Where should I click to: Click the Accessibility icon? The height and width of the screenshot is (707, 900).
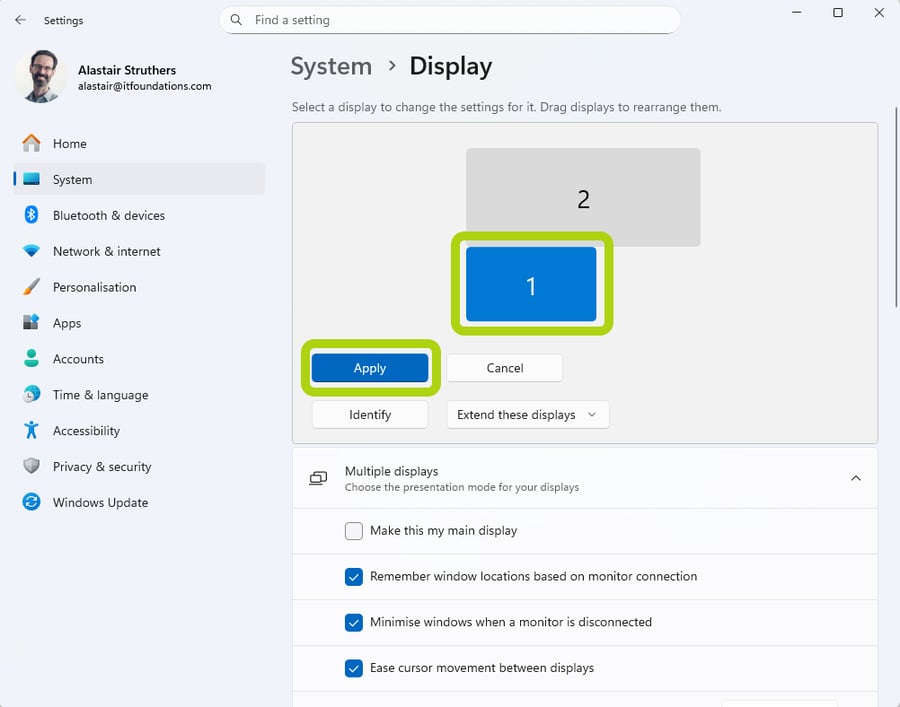tap(33, 431)
